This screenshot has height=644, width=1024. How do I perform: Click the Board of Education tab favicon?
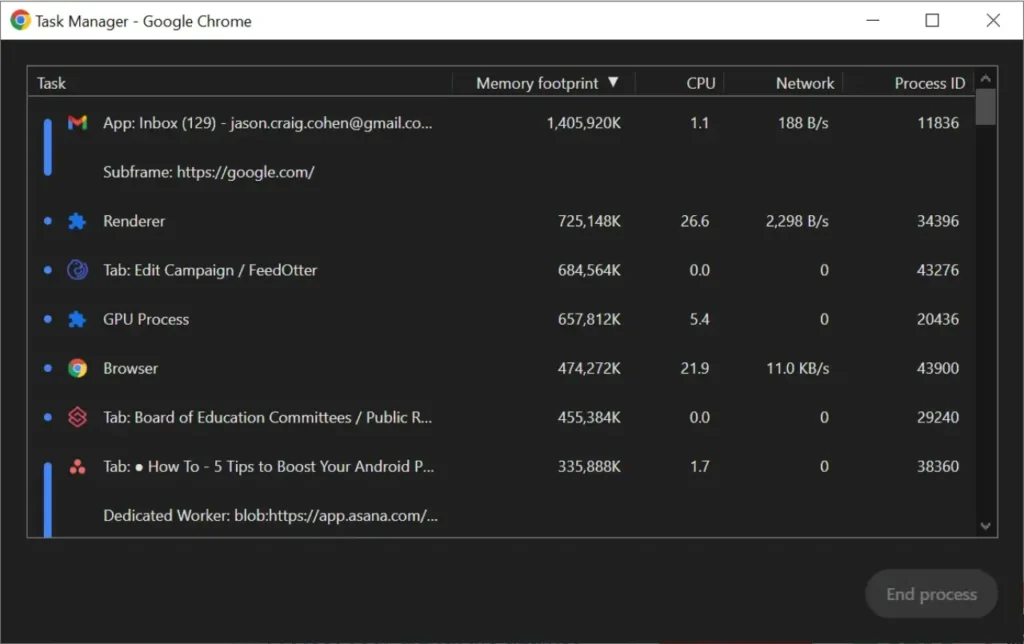78,417
